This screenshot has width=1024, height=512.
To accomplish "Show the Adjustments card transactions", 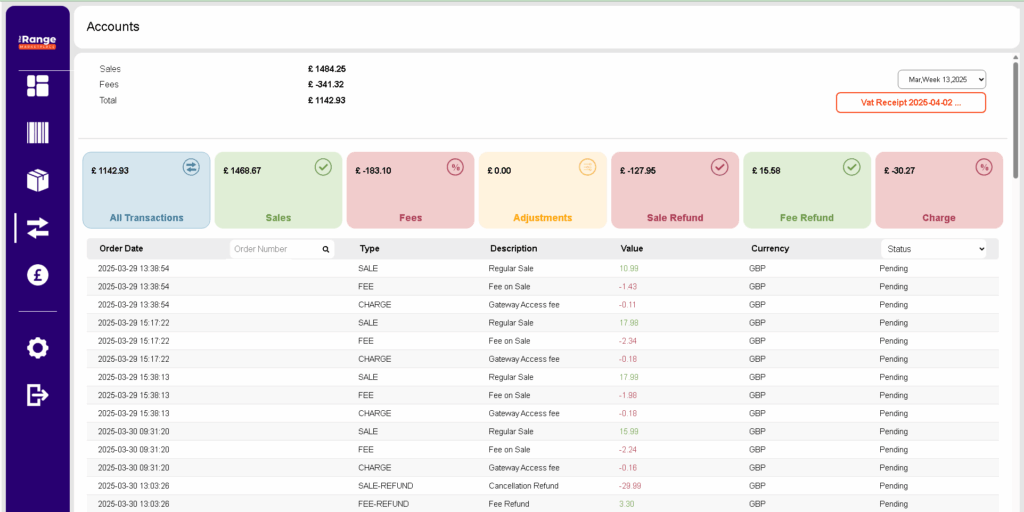I will [542, 190].
